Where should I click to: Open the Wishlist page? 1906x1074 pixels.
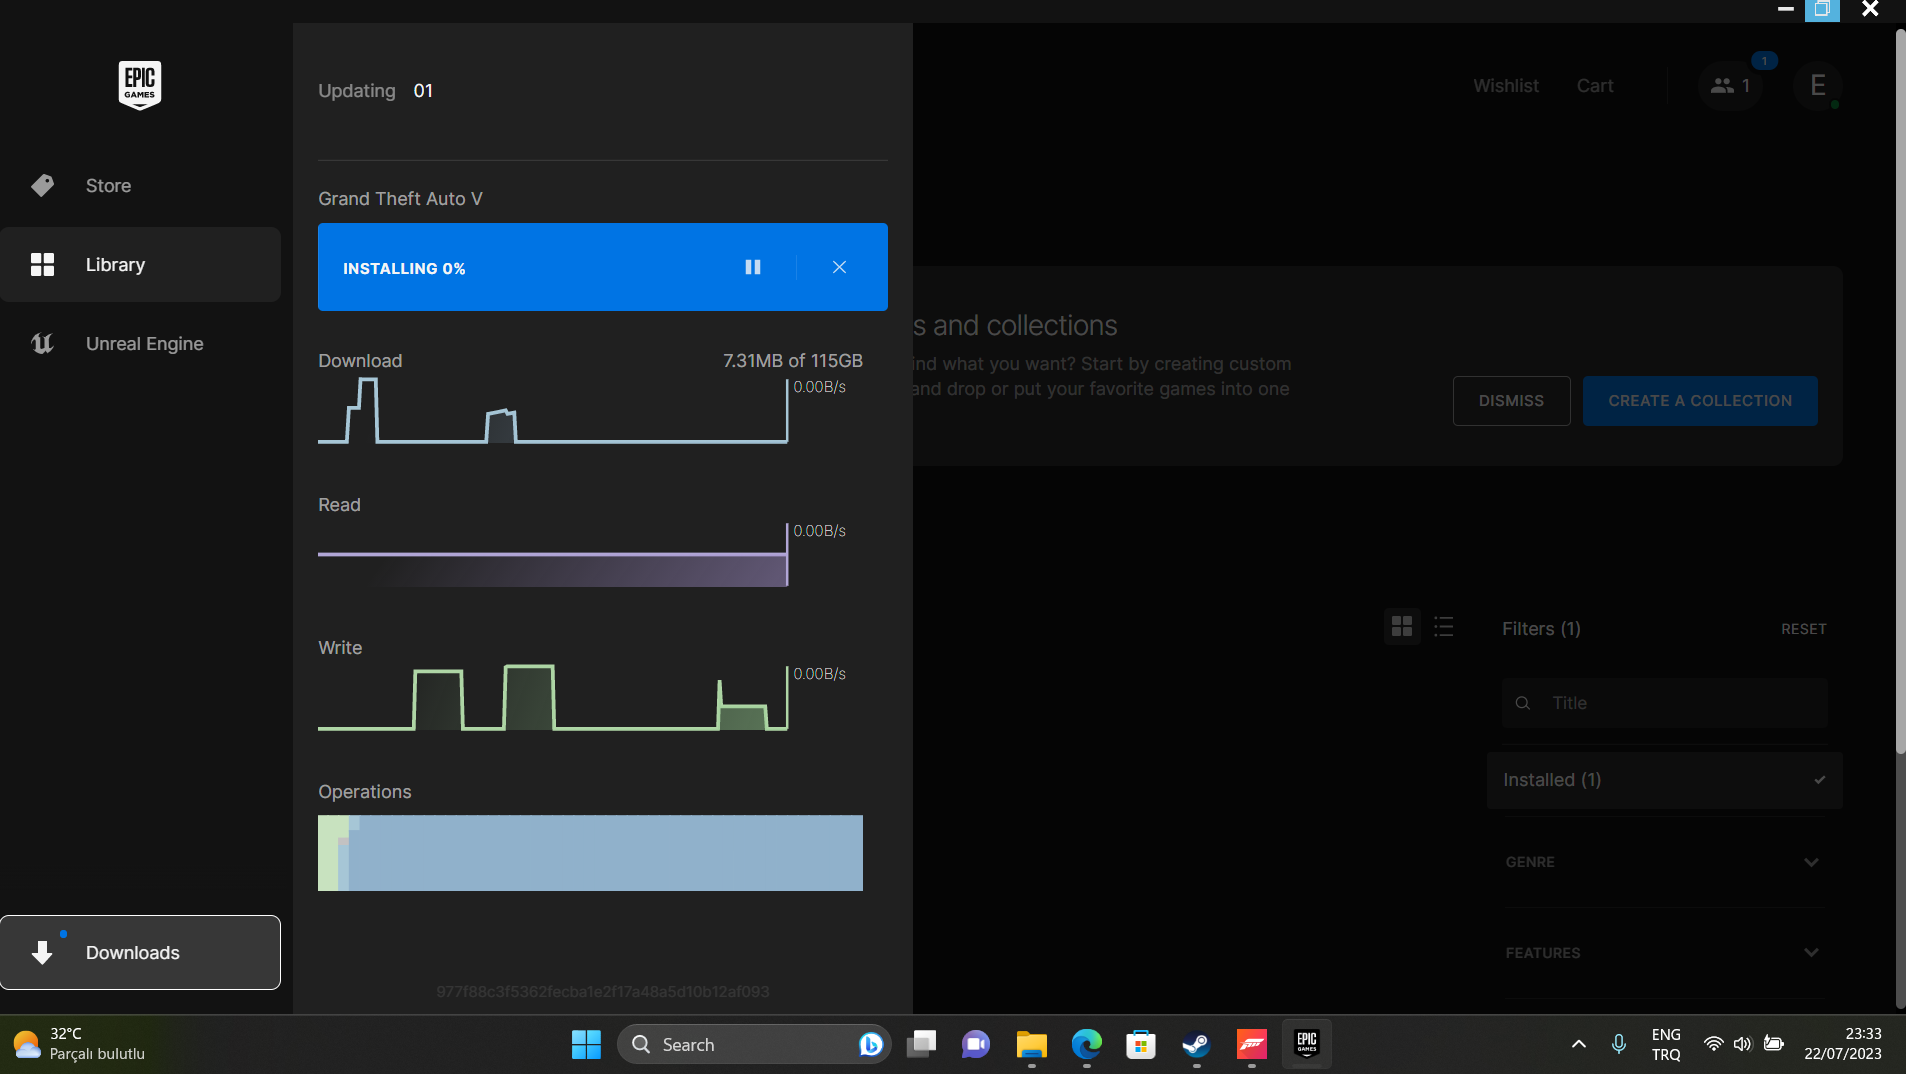[x=1506, y=86]
